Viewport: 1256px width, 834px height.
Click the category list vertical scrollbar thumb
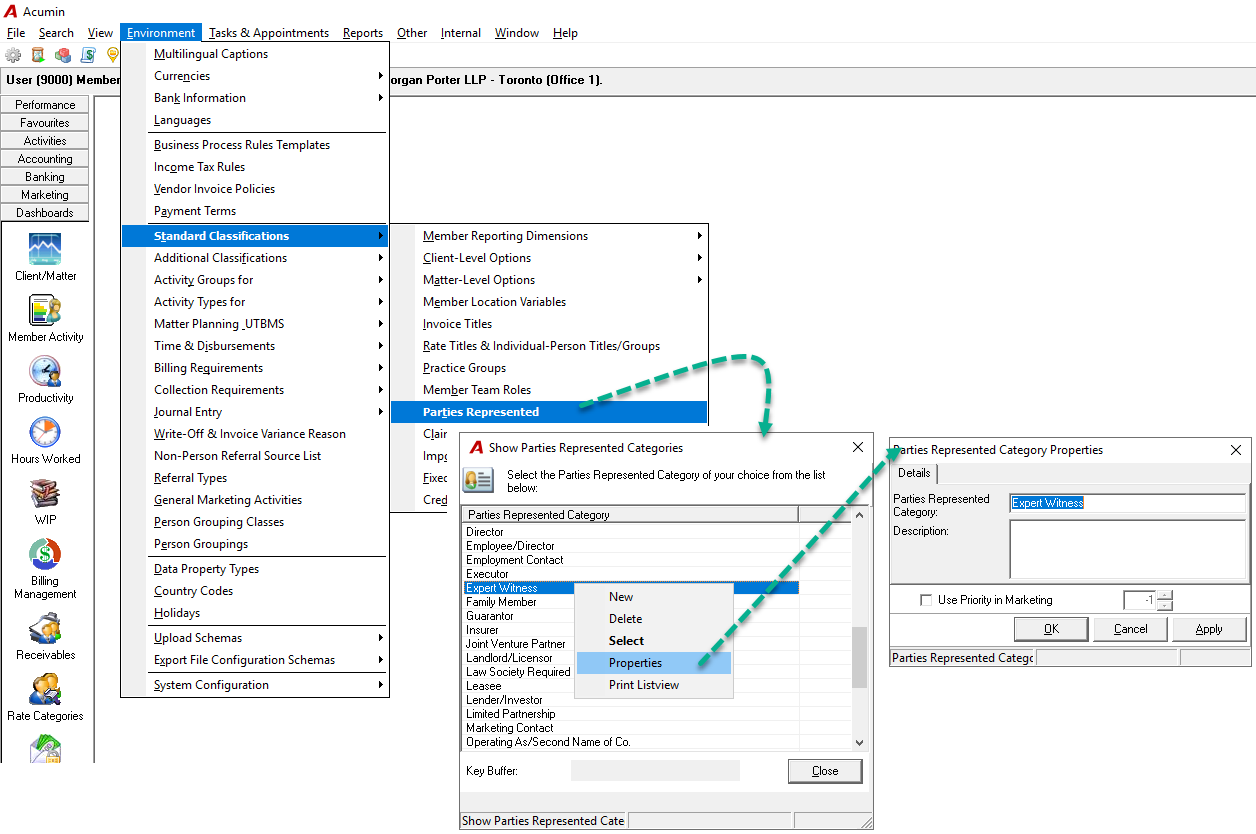[860, 657]
